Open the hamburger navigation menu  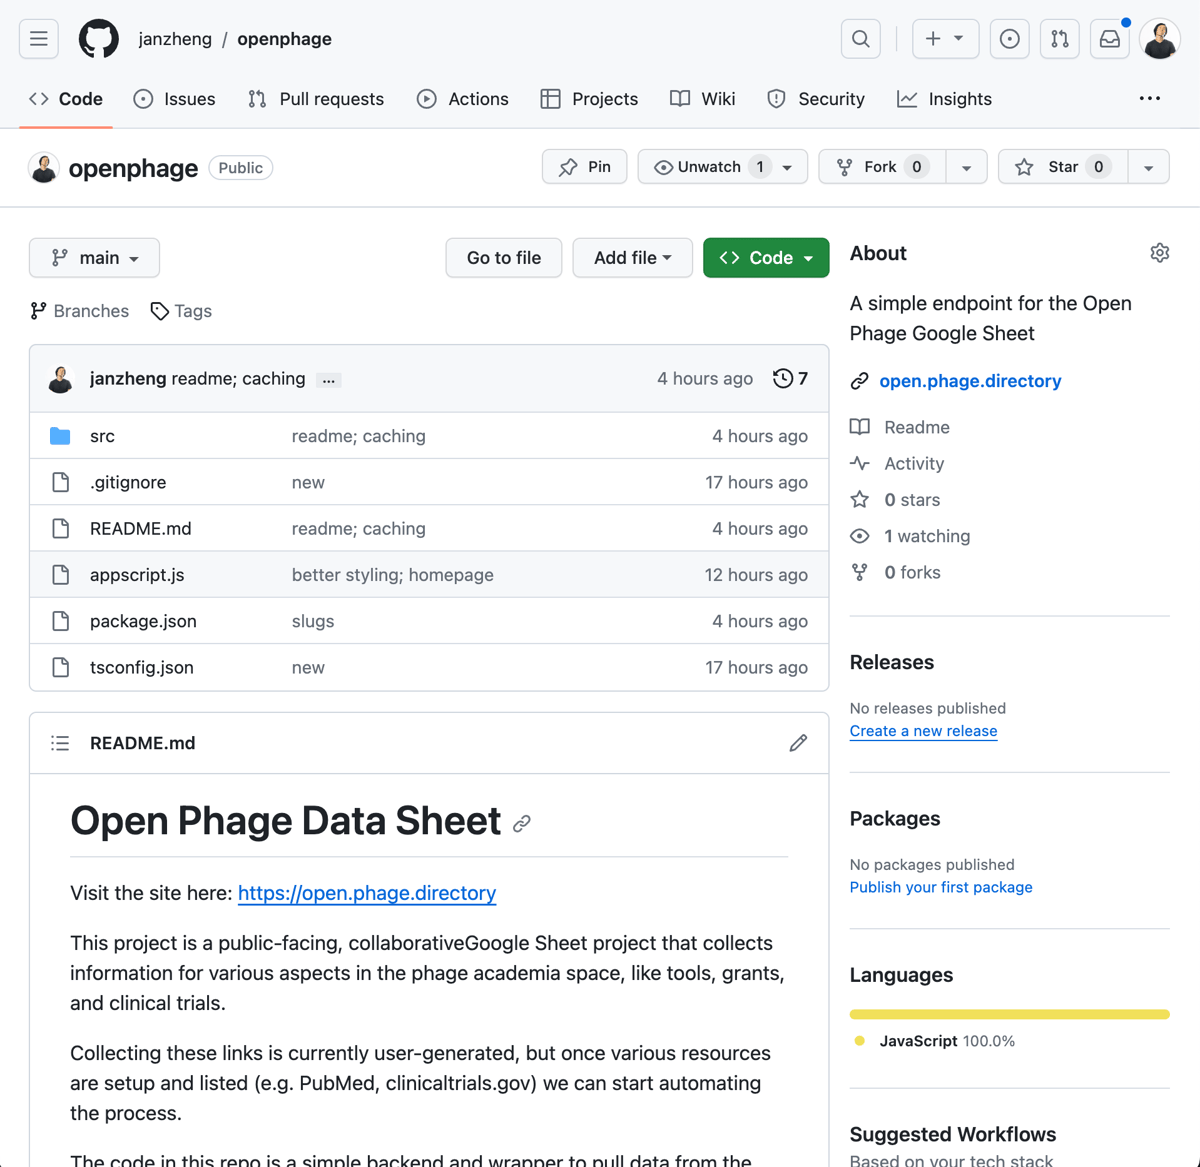[x=39, y=39]
